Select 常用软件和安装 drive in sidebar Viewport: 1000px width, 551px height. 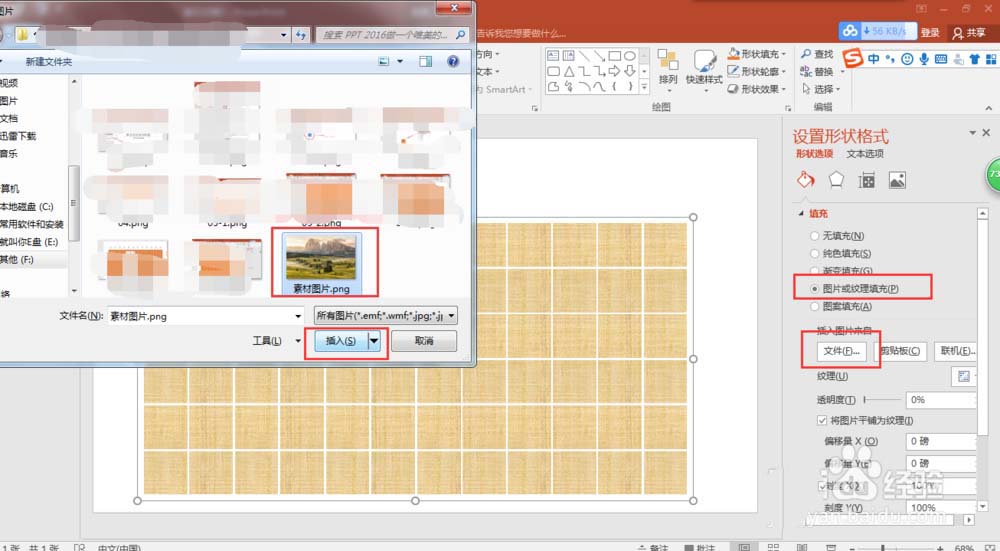coord(32,224)
